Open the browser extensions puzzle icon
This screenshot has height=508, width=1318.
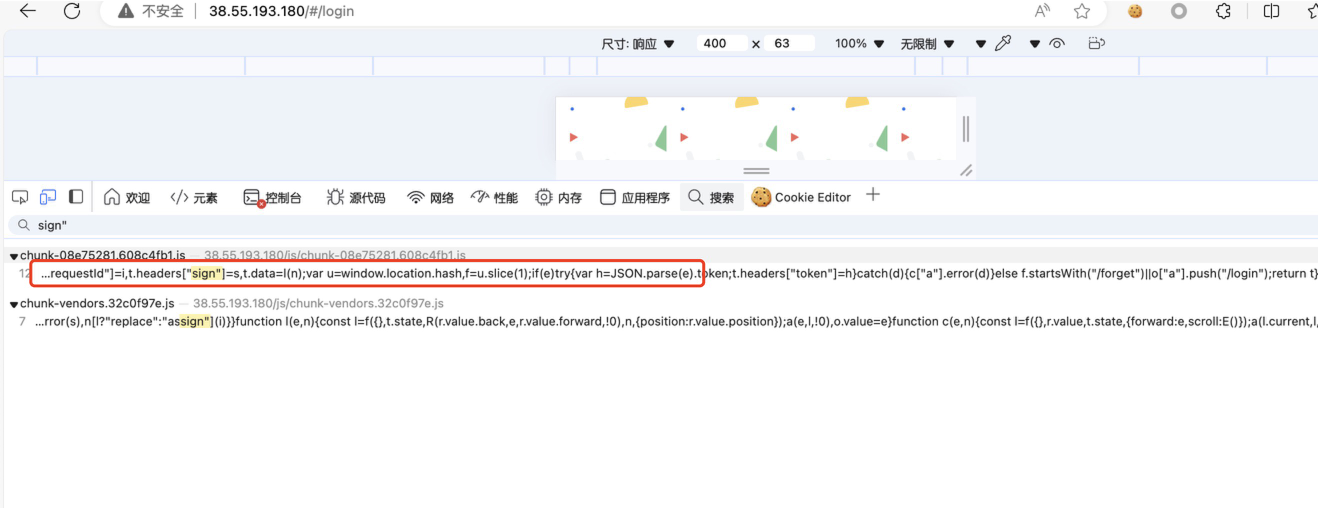pyautogui.click(x=1223, y=12)
